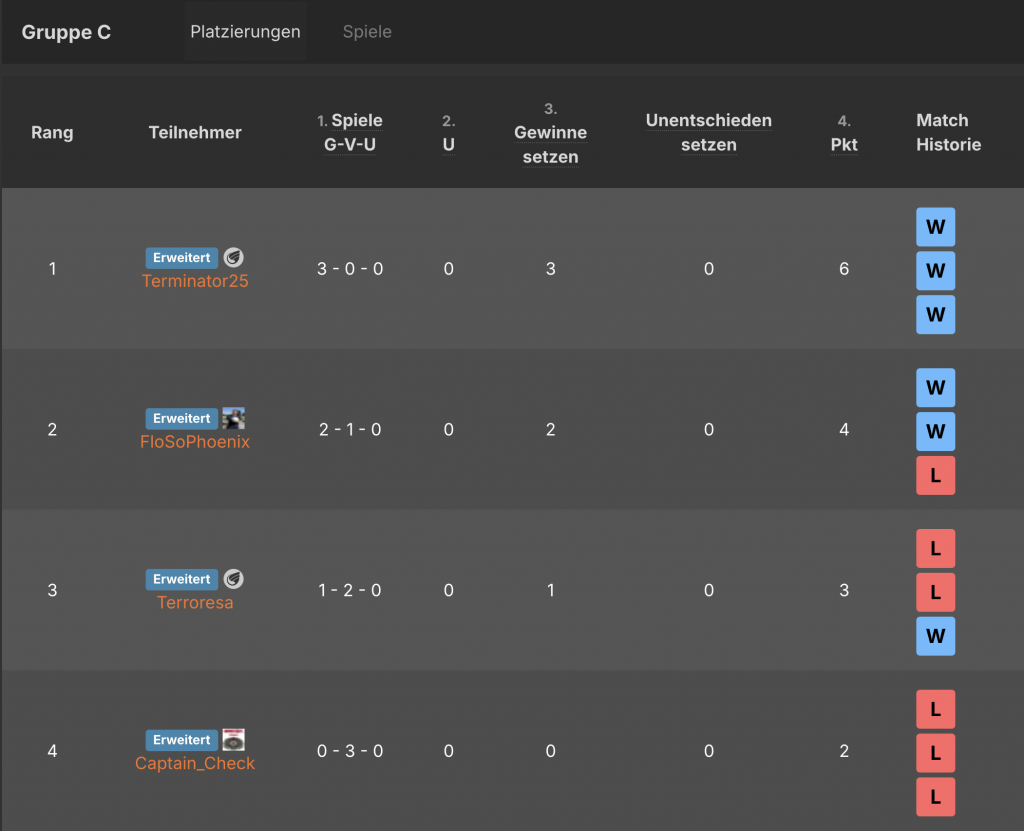Click FloSoPhoenix's avatar thumbnail
The height and width of the screenshot is (831, 1024).
[x=233, y=418]
